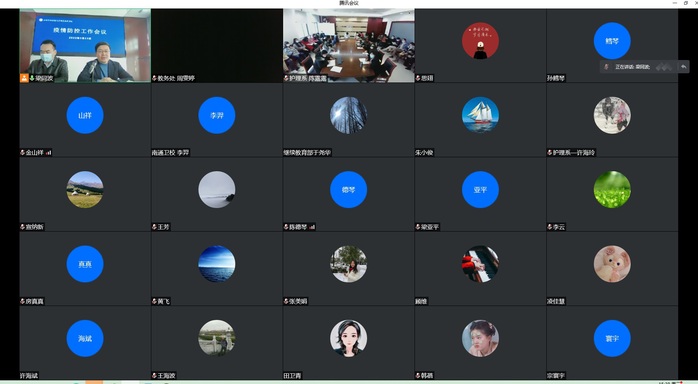Collapse the speaking indicator with its arrow button

tap(683, 67)
